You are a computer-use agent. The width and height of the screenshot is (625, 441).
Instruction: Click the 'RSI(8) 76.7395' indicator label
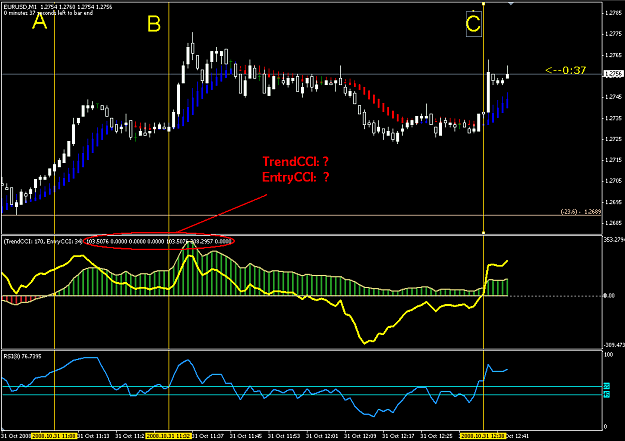pos(22,356)
